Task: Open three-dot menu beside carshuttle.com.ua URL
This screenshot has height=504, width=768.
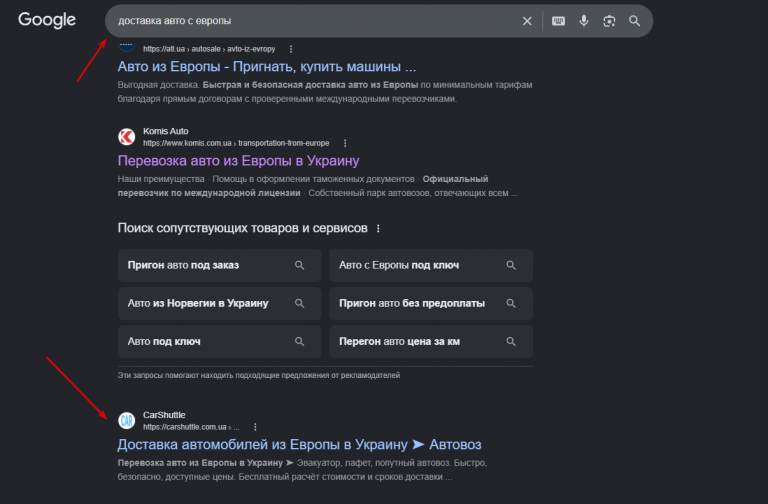Action: (x=255, y=427)
